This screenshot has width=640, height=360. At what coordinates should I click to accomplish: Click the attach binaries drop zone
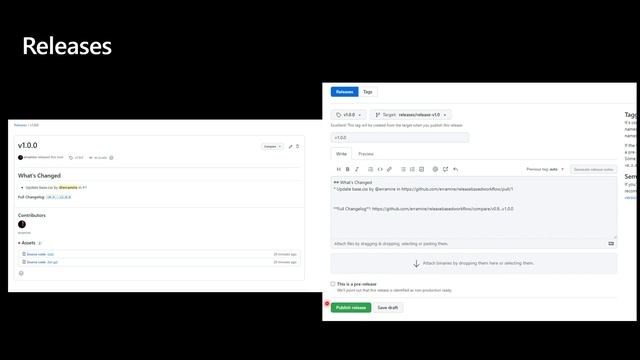click(473, 263)
